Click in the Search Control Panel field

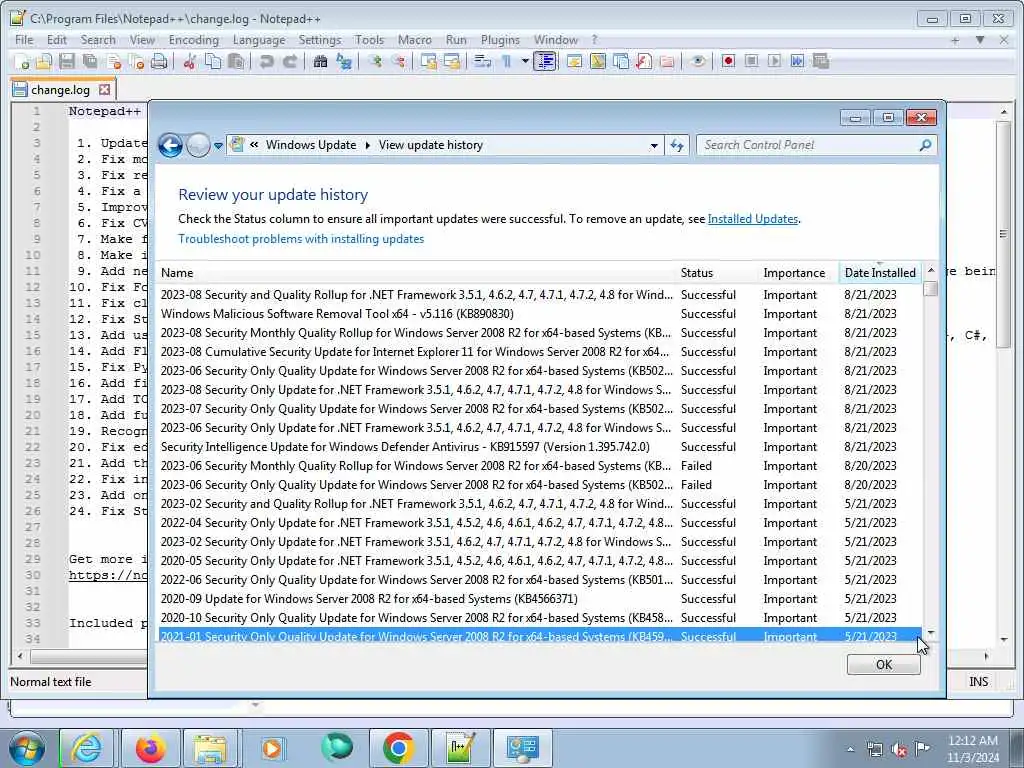(x=816, y=145)
